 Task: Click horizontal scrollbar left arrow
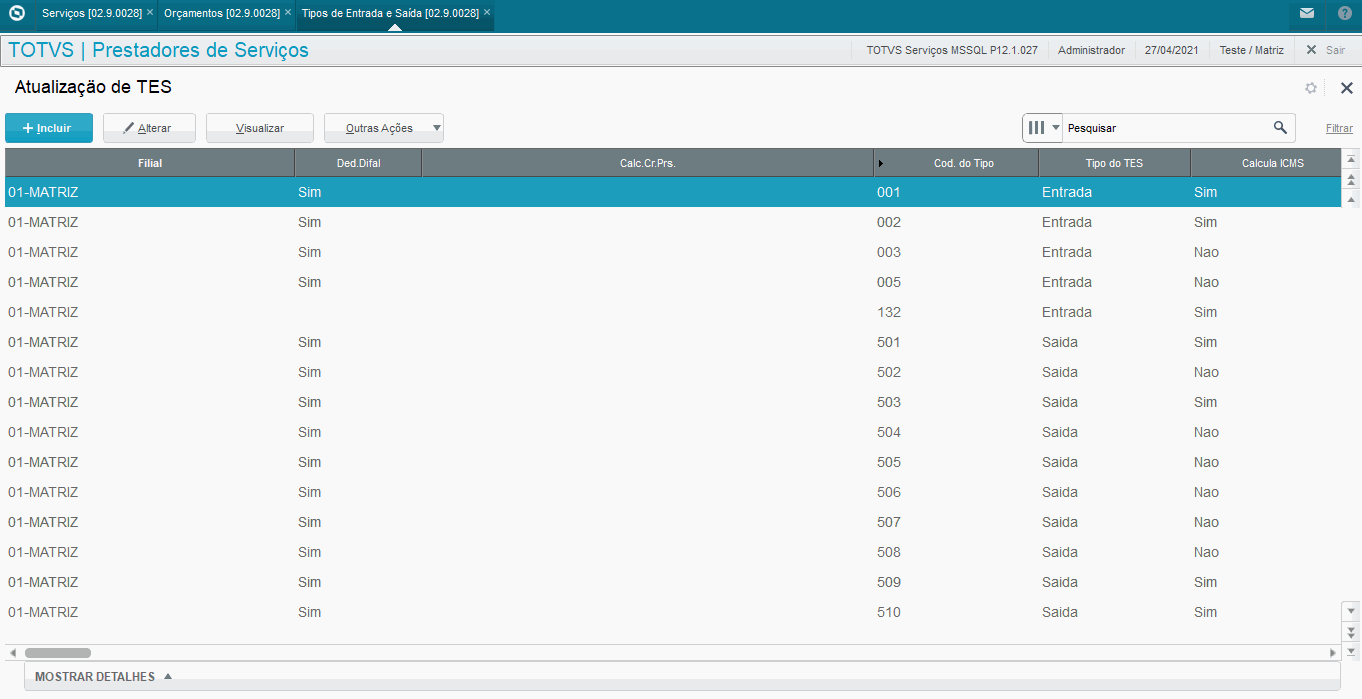12,653
